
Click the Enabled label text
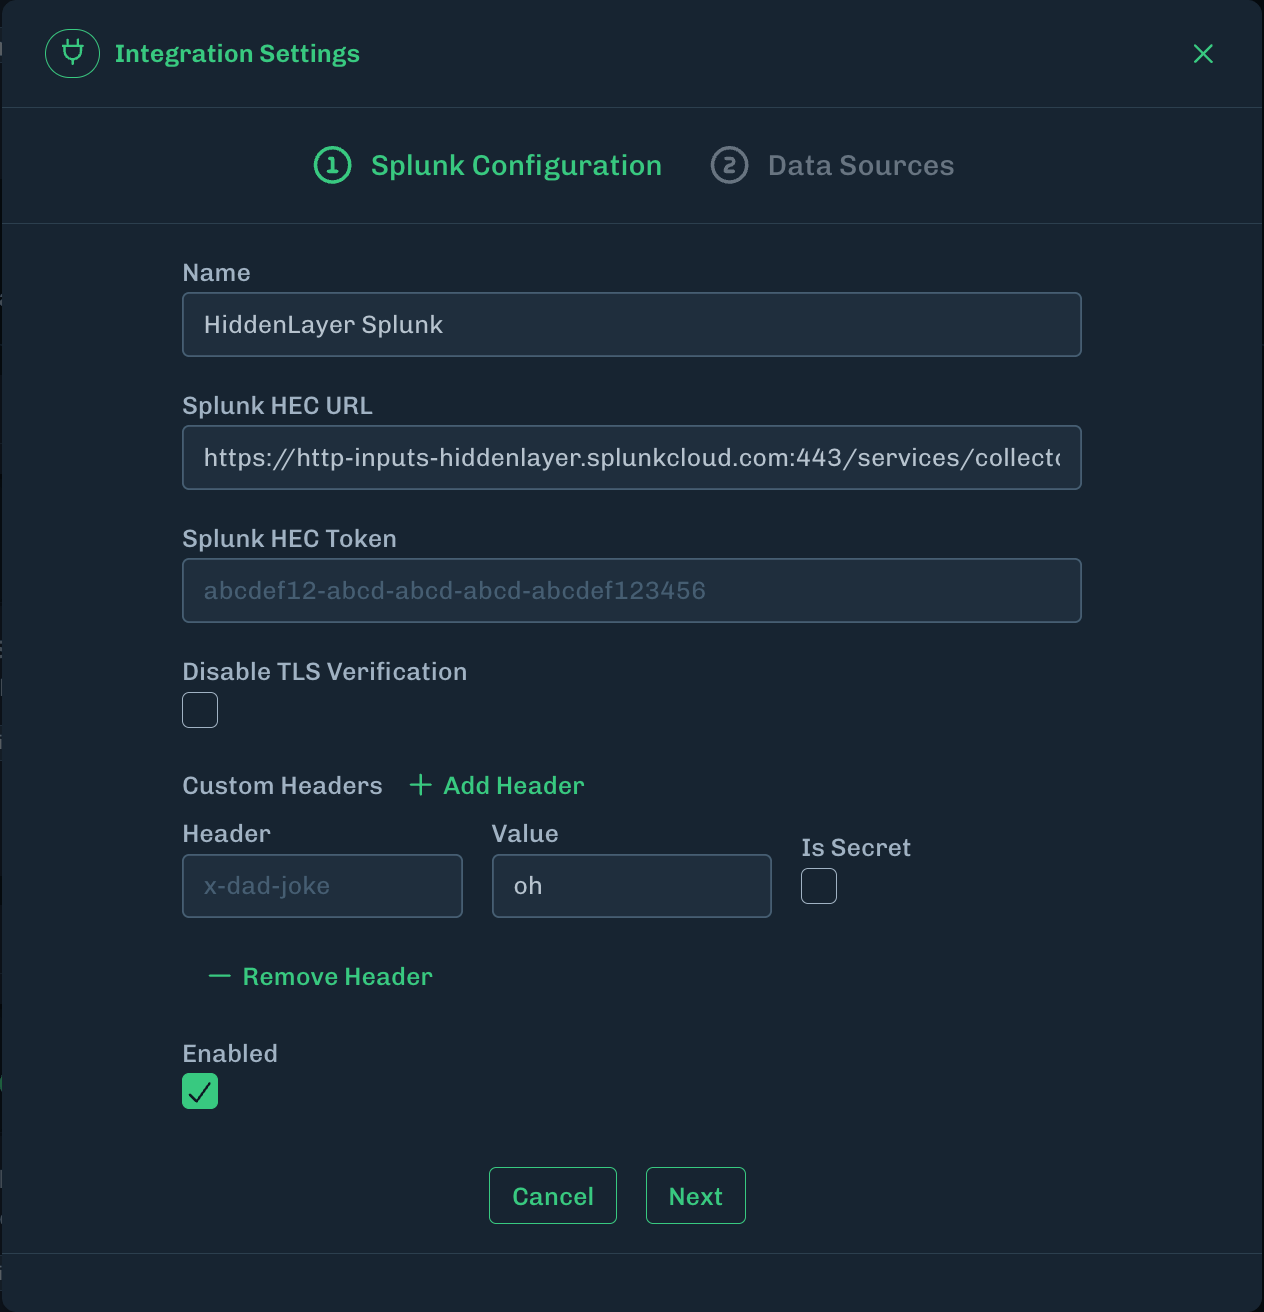(x=230, y=1053)
